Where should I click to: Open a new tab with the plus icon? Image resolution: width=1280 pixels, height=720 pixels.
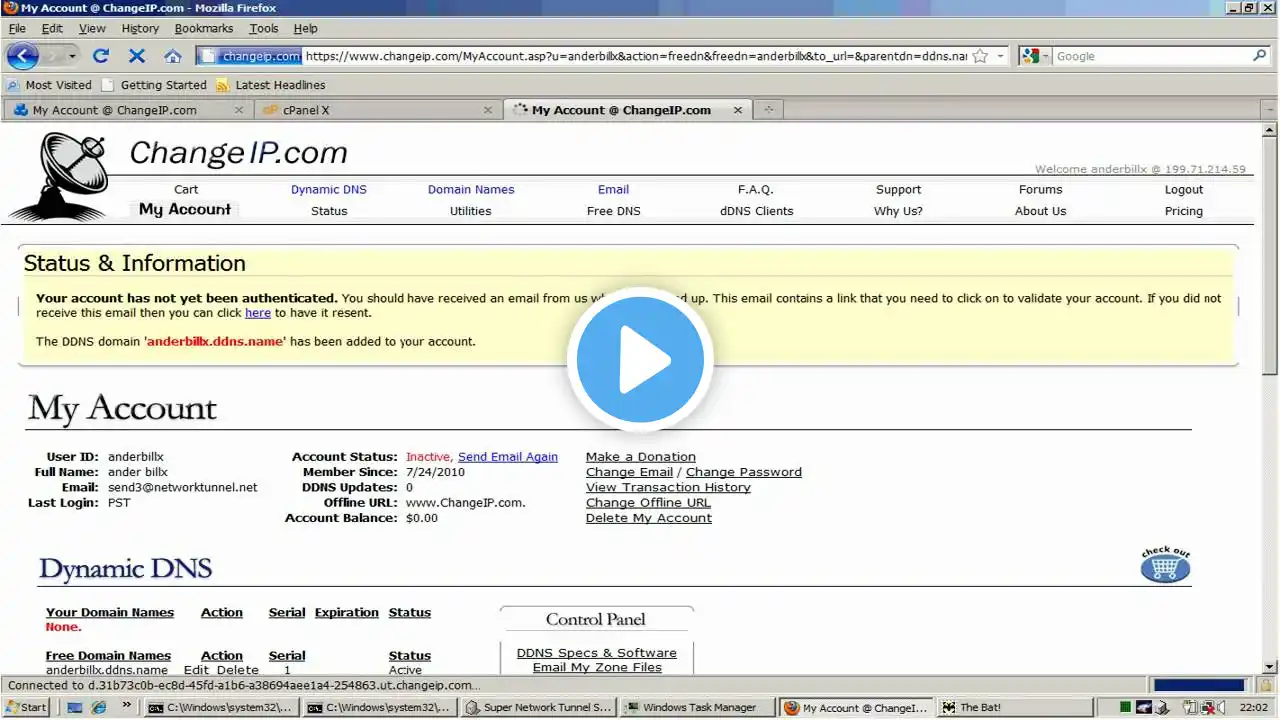click(768, 110)
